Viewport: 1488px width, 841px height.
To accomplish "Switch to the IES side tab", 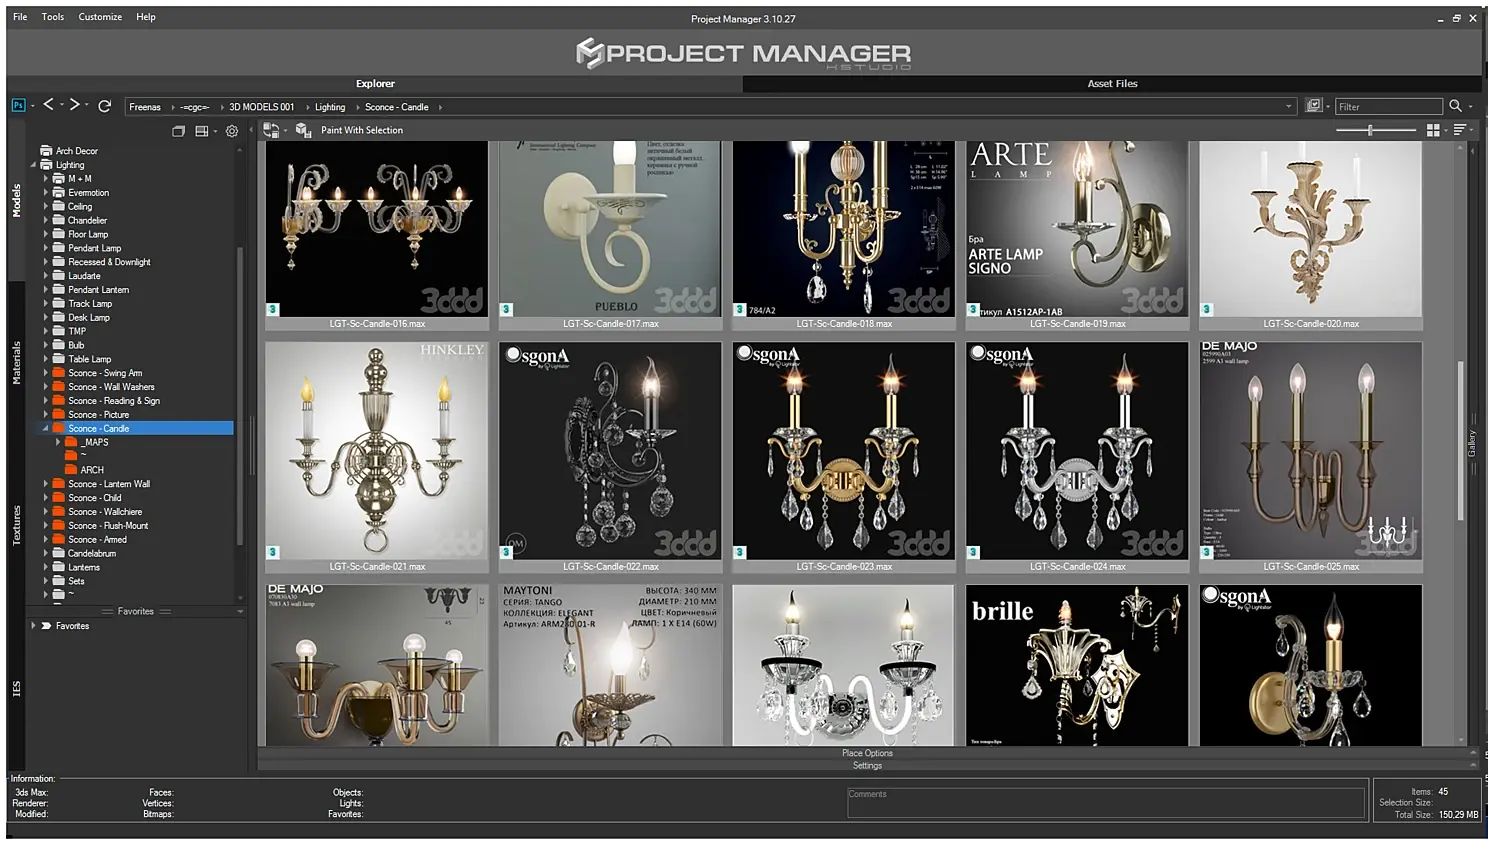I will (16, 688).
